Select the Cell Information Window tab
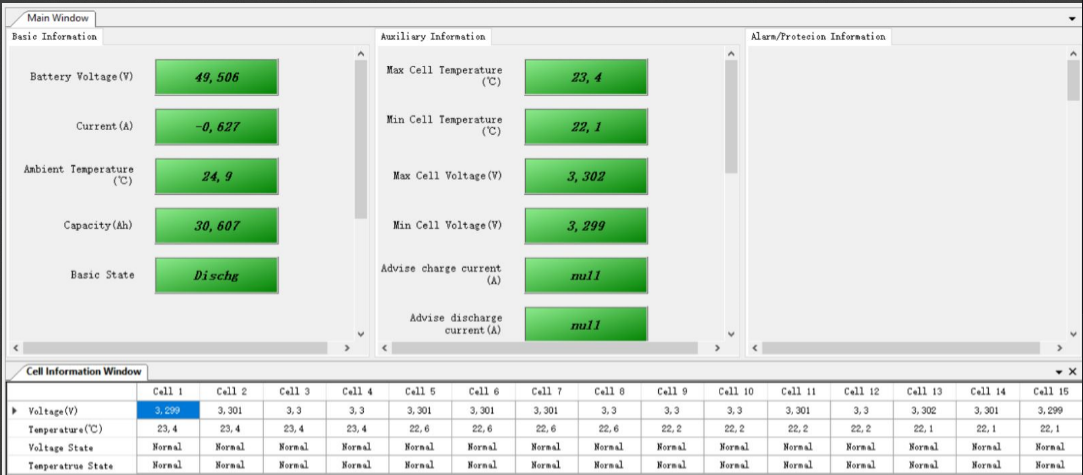Viewport: 1083px width, 475px height. coord(84,371)
